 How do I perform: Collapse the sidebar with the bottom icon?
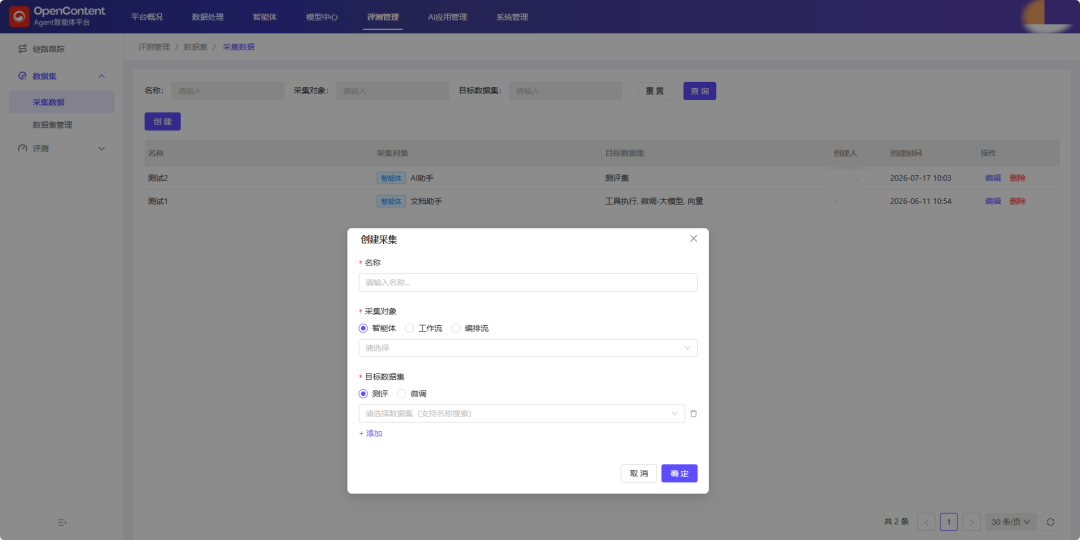click(x=62, y=523)
